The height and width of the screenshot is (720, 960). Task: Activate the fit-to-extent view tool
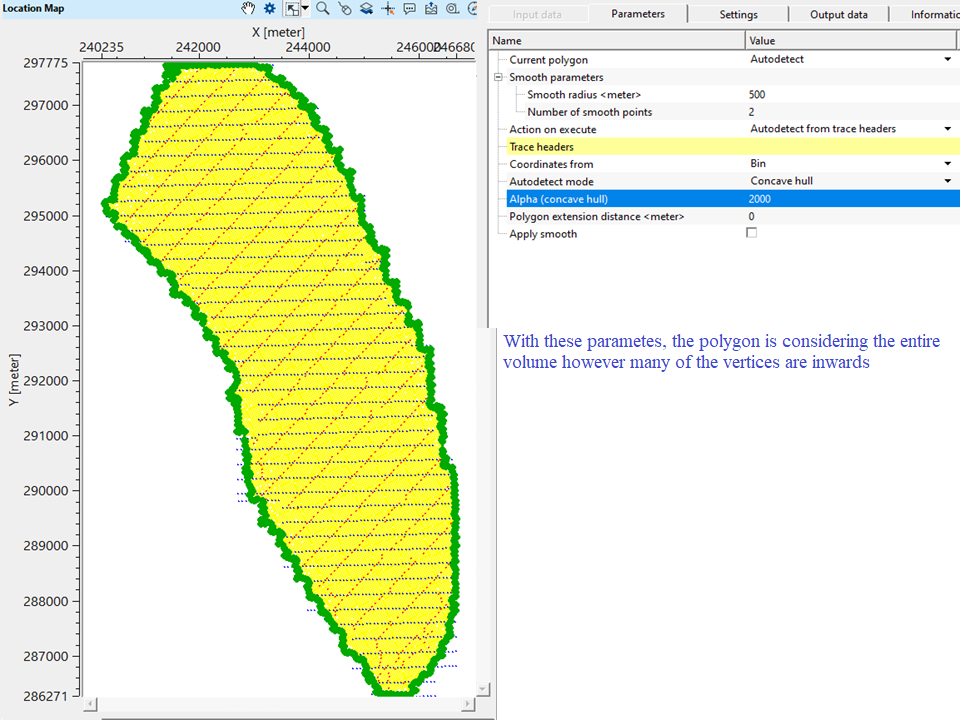click(292, 9)
